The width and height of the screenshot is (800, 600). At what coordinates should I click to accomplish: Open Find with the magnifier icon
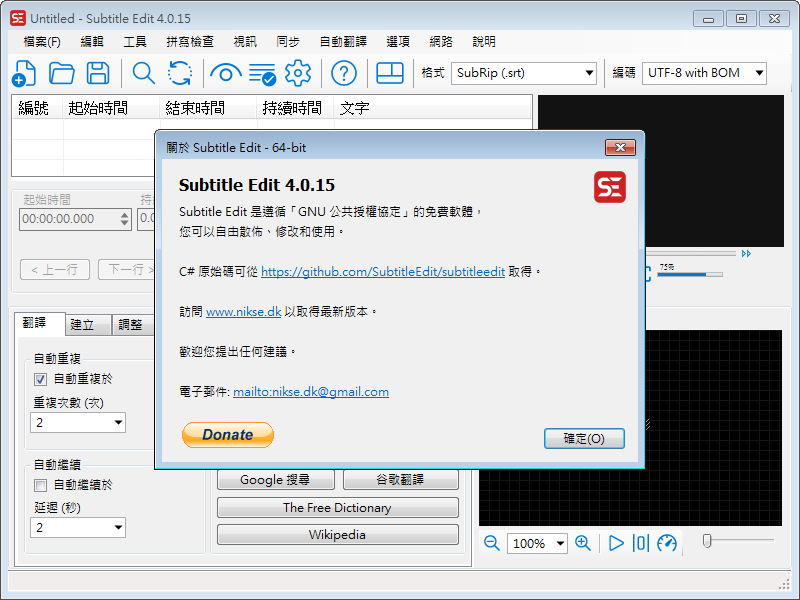tap(143, 73)
